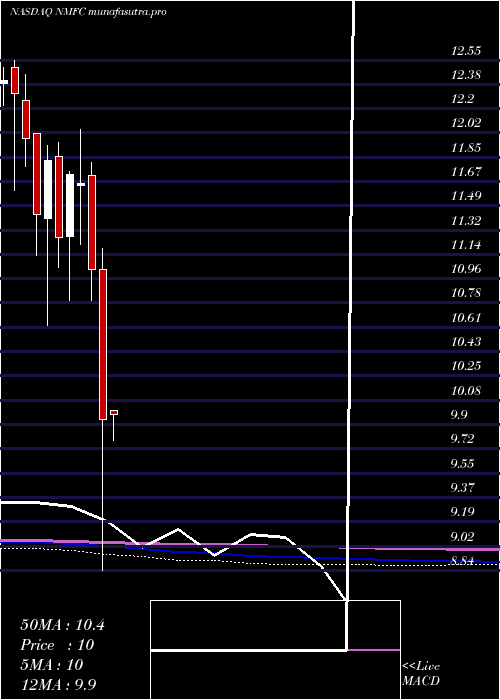Image resolution: width=500 pixels, height=700 pixels.
Task: Click the 9.37 price axis label
Action: [x=462, y=488]
